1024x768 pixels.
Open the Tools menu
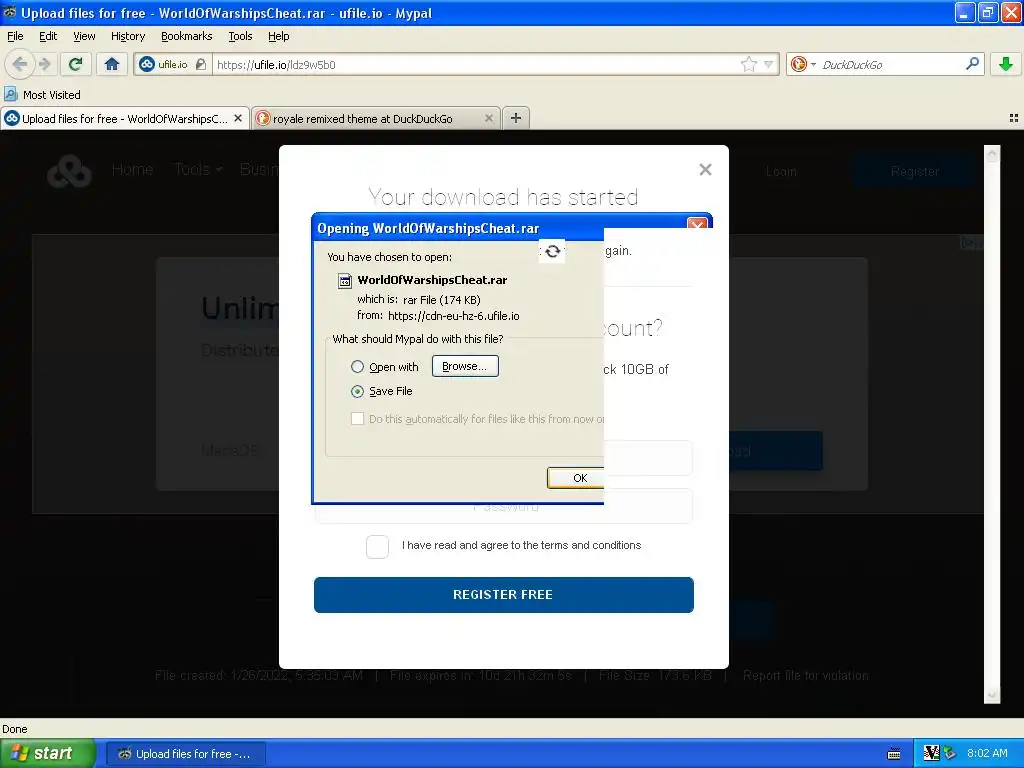pos(240,36)
